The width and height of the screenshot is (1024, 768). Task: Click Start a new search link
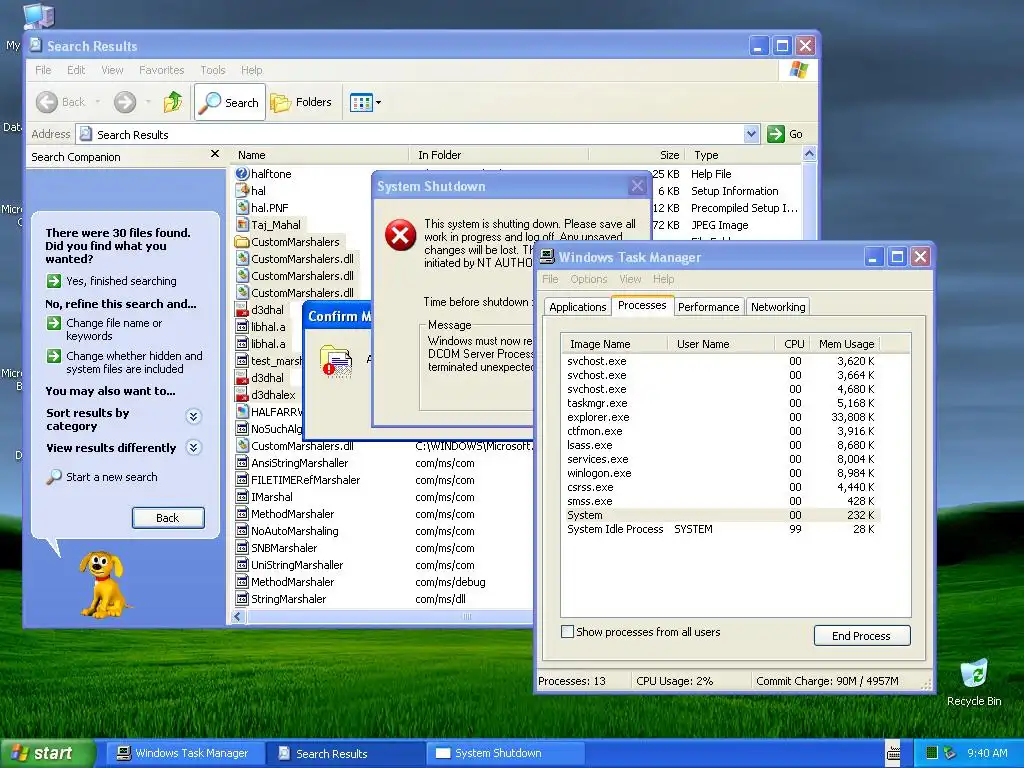[112, 477]
